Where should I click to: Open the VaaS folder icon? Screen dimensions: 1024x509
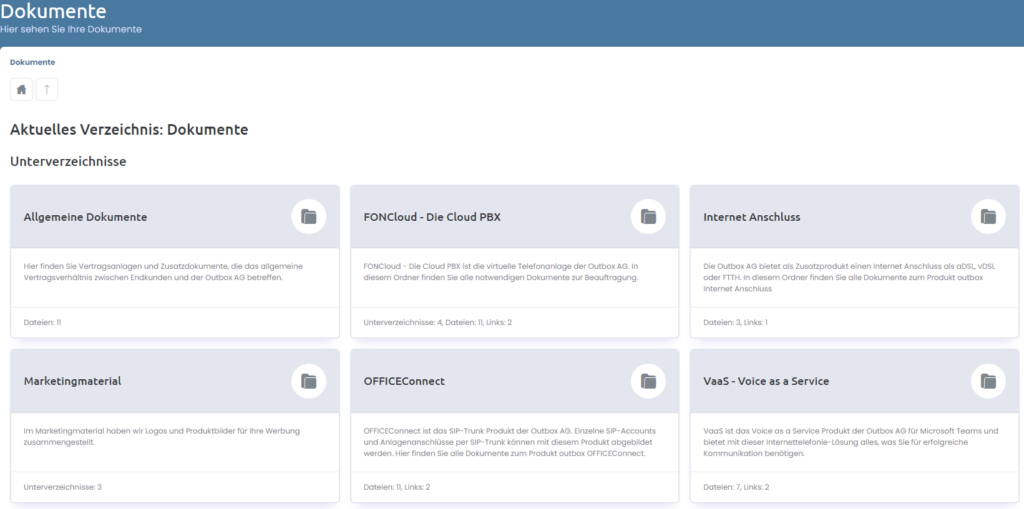pos(988,381)
